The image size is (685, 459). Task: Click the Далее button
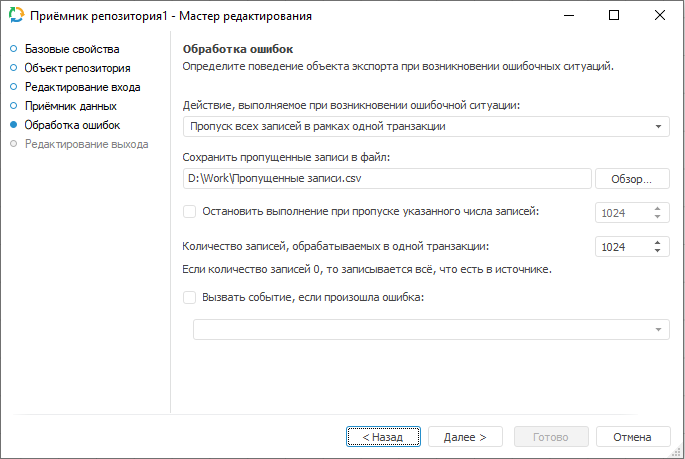click(x=465, y=437)
